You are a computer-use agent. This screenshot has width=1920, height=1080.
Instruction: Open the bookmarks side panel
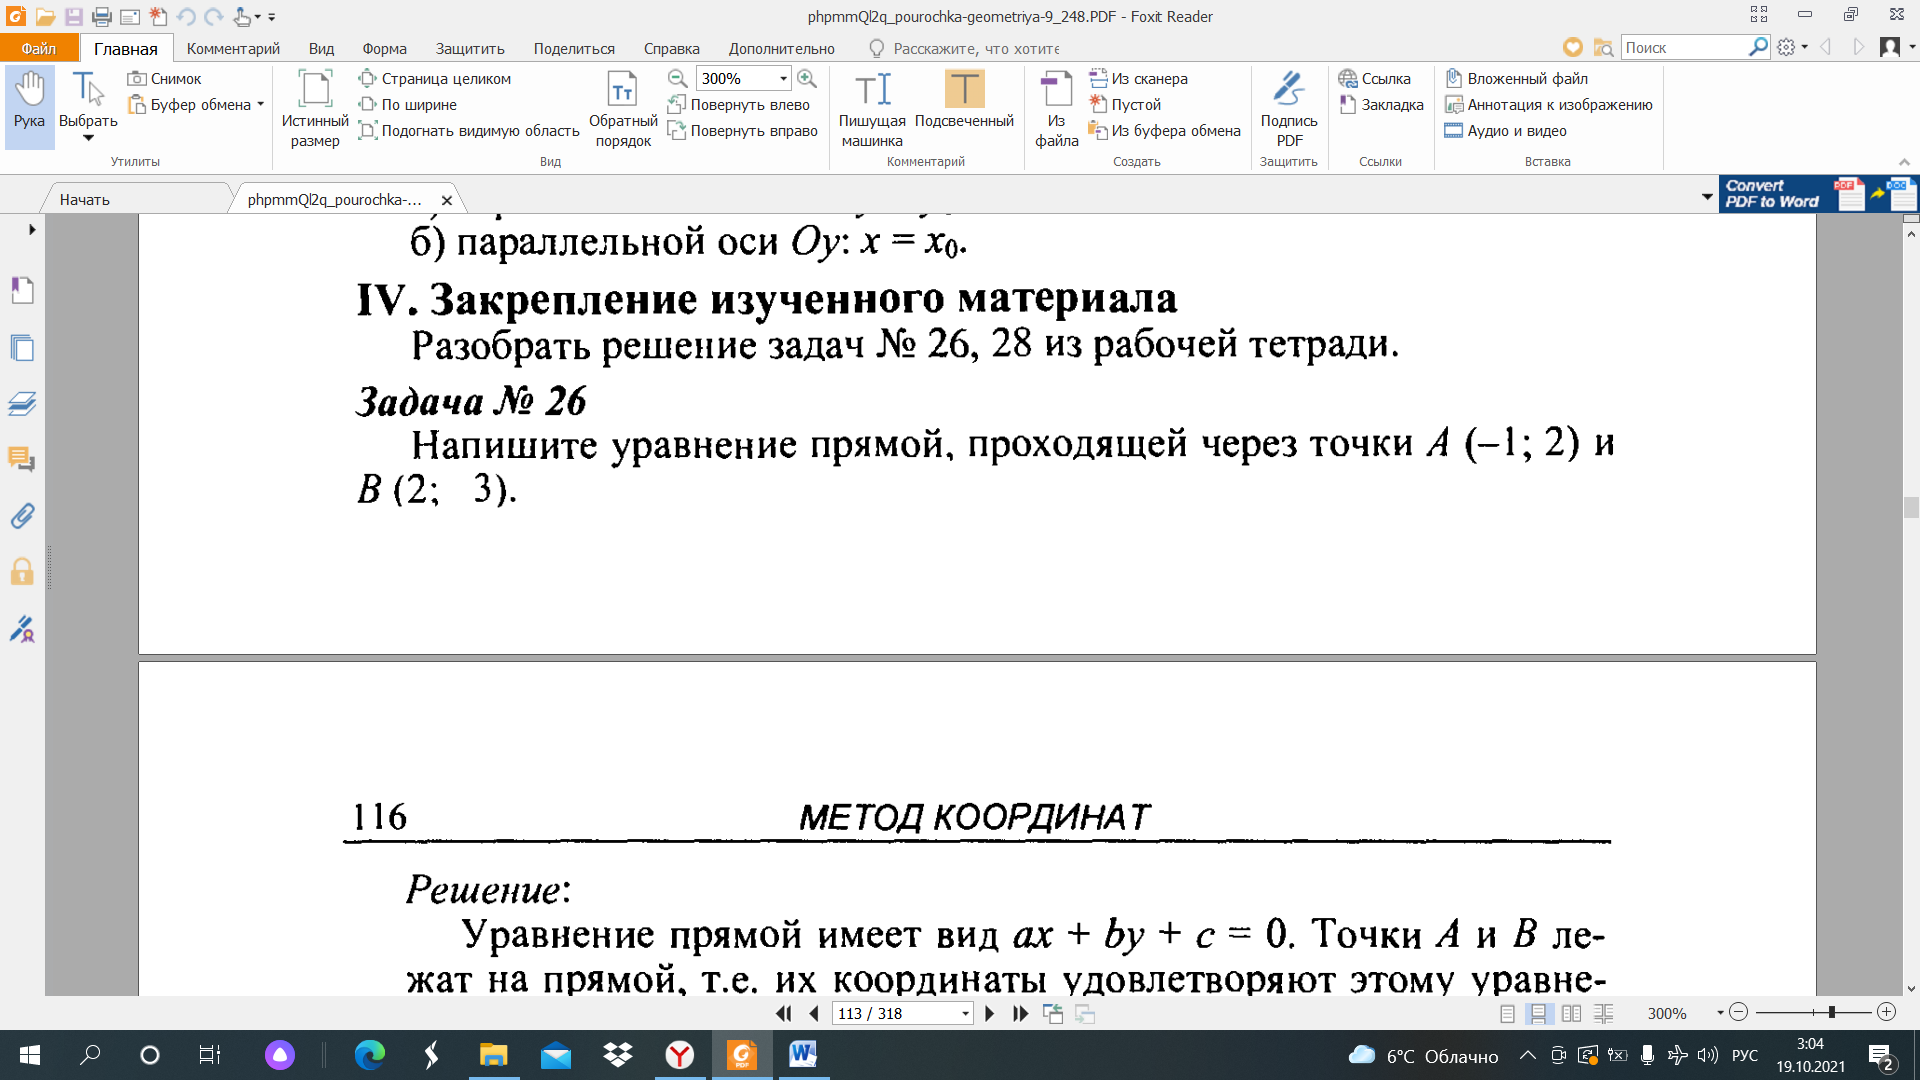point(22,291)
